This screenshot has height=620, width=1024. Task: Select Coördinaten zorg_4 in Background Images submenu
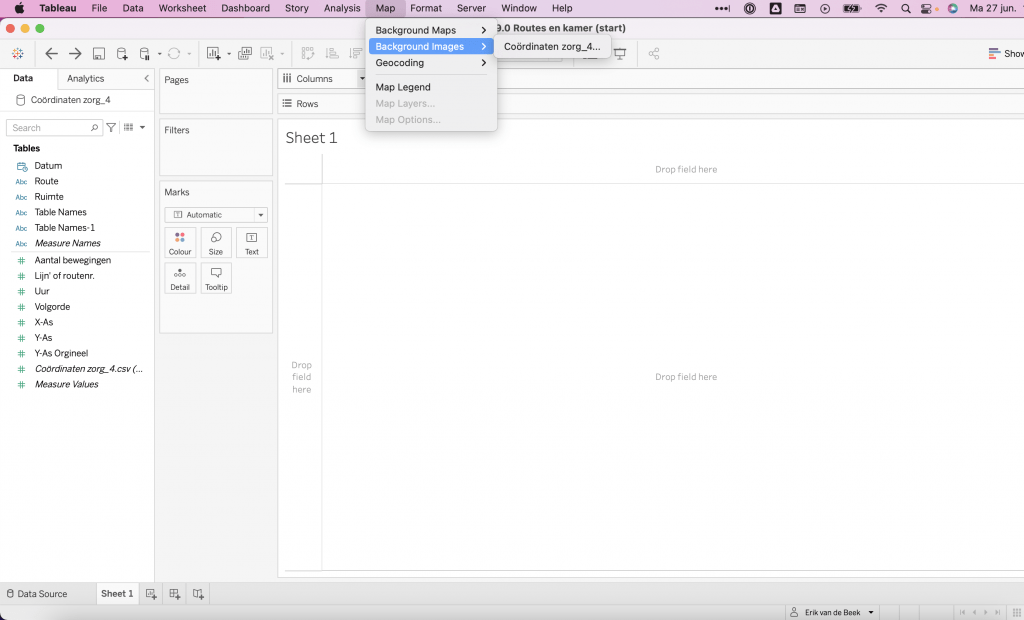tap(552, 47)
